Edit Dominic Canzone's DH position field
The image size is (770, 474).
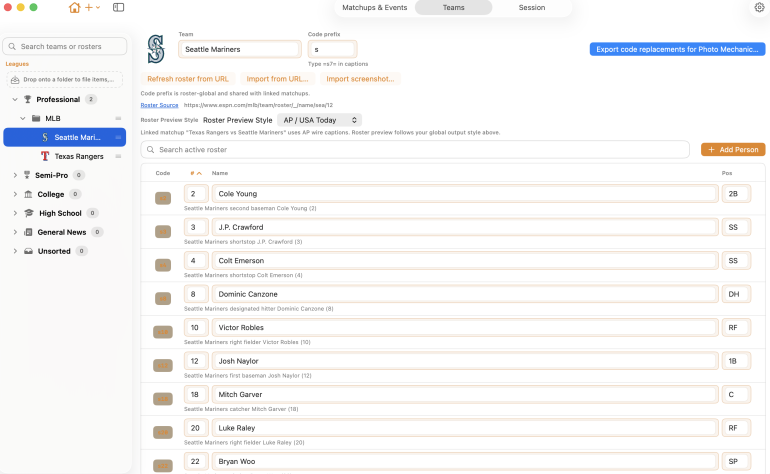[x=736, y=294]
